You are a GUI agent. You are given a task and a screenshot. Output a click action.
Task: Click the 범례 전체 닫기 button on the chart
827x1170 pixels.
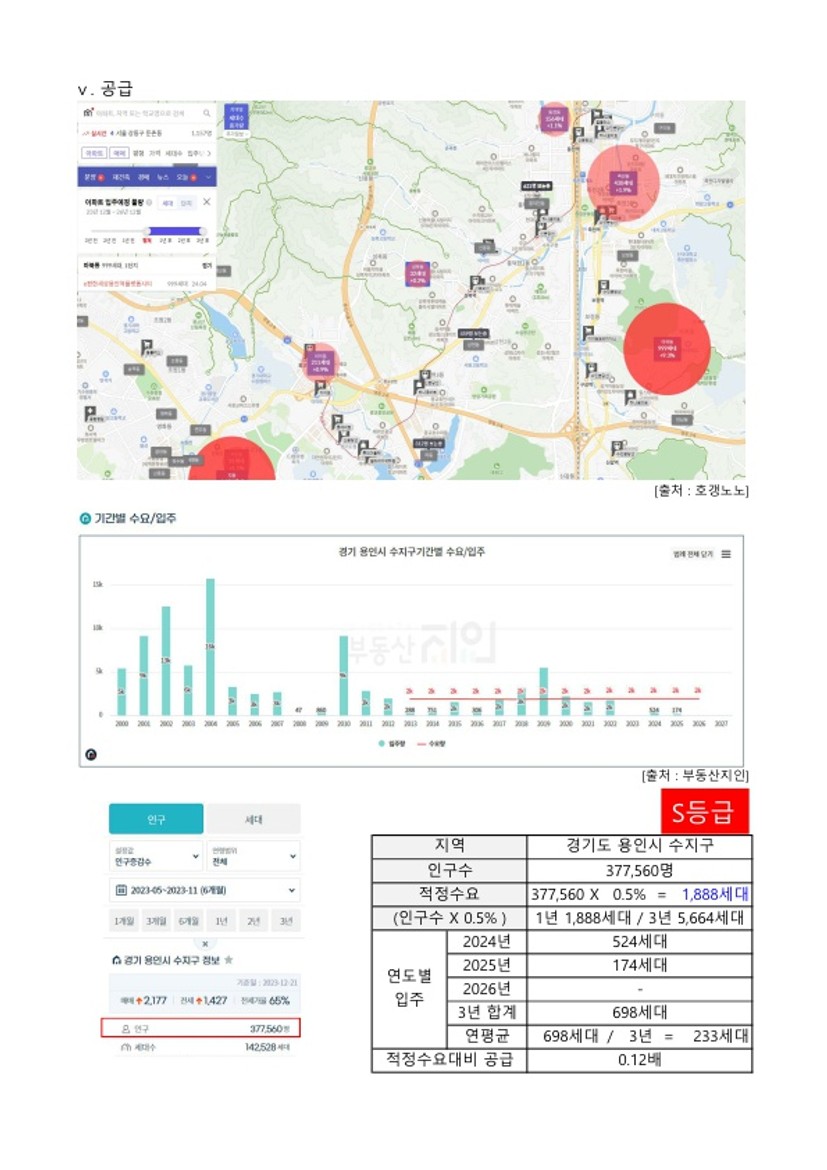click(693, 554)
